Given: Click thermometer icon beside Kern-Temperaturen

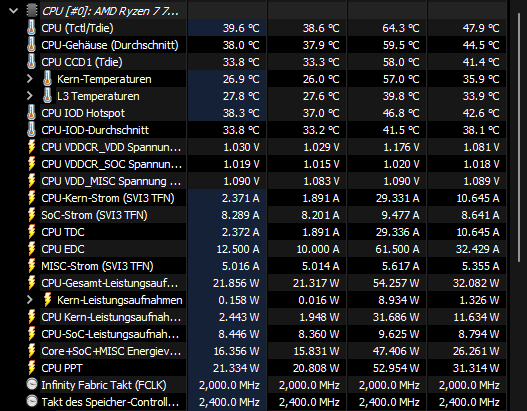Looking at the screenshot, I should point(47,79).
